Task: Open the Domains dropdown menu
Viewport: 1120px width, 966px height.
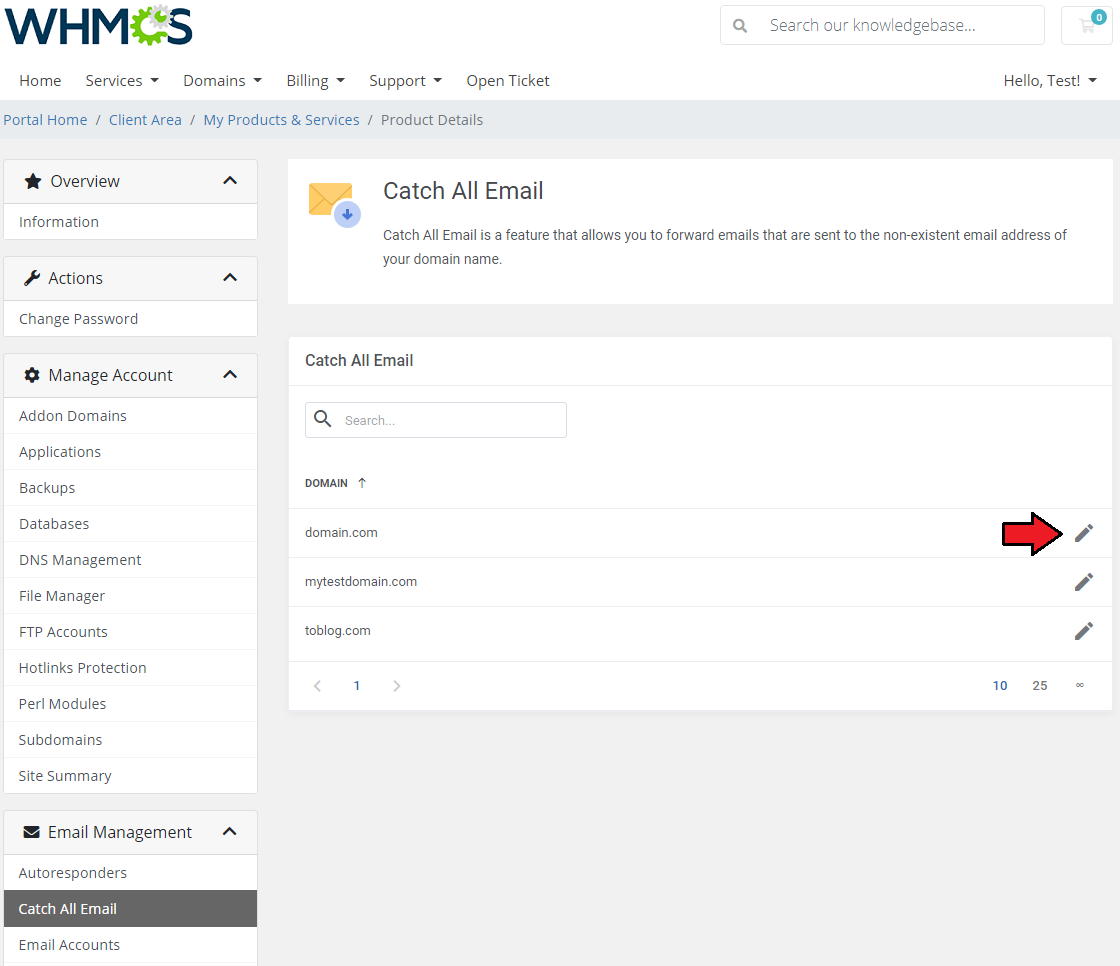Action: tap(223, 81)
